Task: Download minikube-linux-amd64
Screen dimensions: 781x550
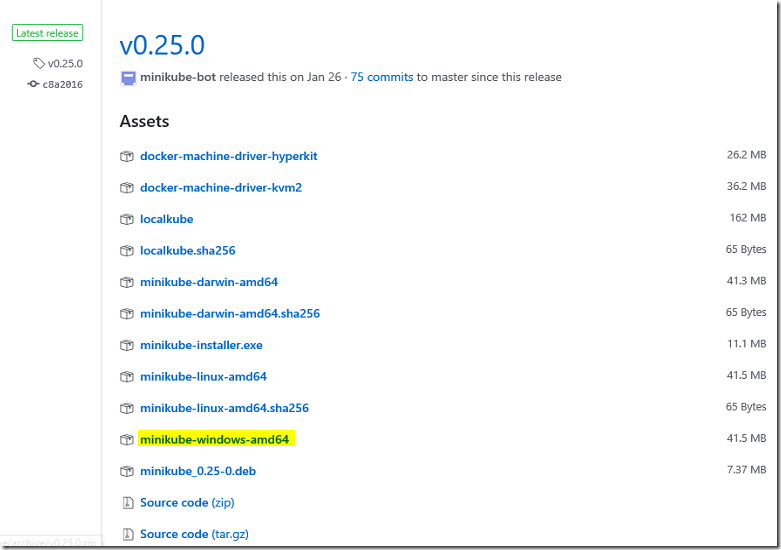Action: (203, 377)
